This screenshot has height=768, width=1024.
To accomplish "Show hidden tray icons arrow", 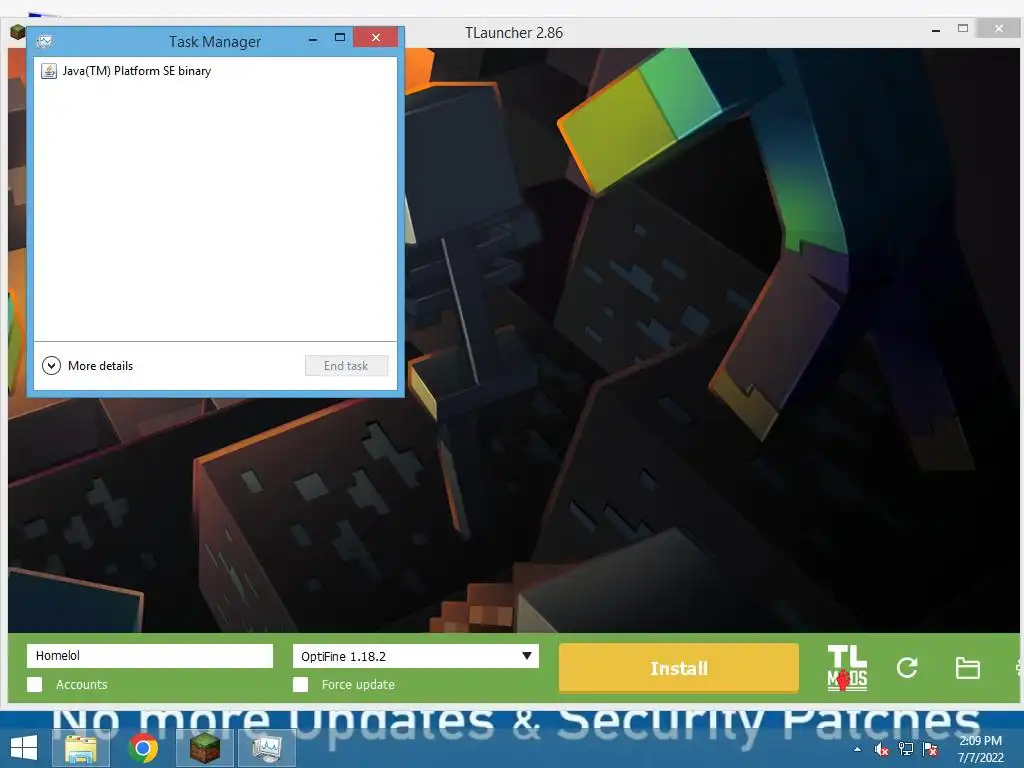I will 857,749.
